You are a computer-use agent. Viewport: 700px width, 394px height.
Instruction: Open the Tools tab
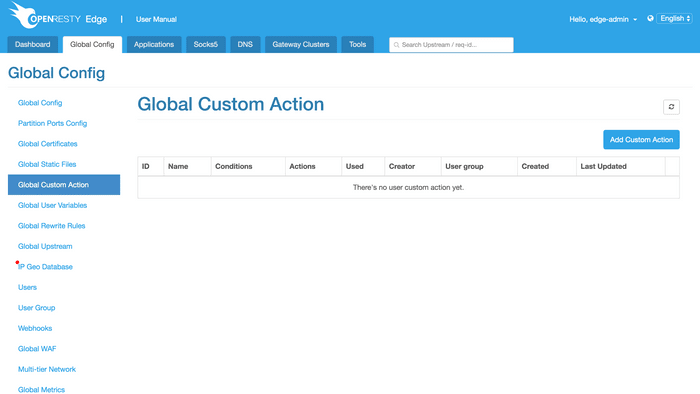pyautogui.click(x=358, y=45)
